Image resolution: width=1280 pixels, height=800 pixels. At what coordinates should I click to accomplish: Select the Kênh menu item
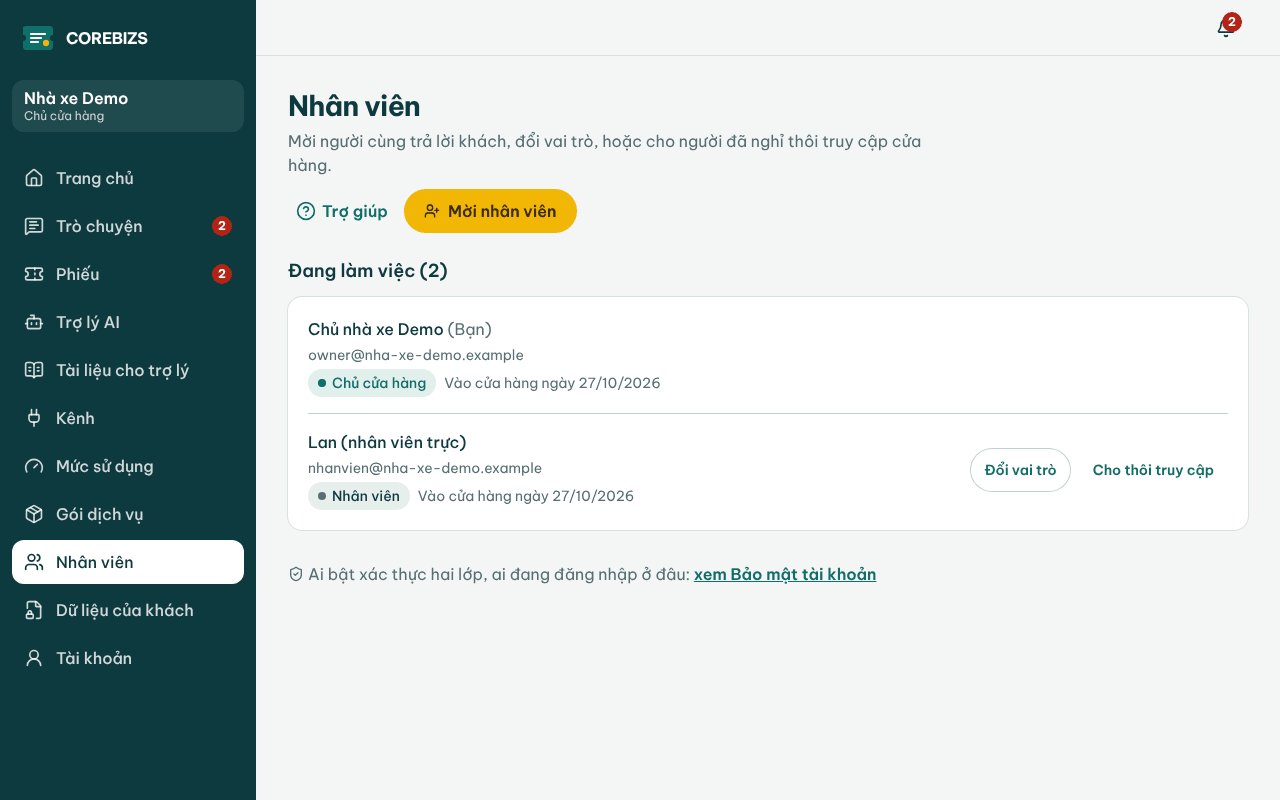pos(128,418)
